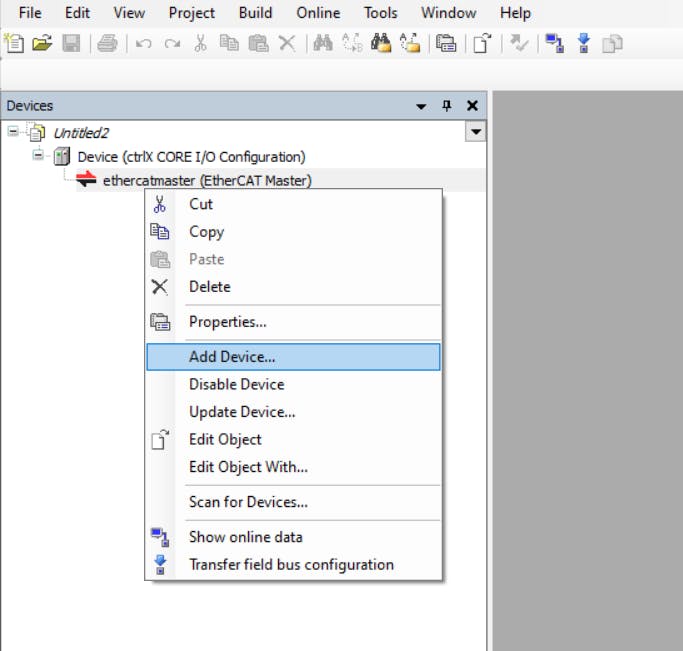Choose Disable Device in the context menu
The height and width of the screenshot is (651, 683).
[294, 385]
